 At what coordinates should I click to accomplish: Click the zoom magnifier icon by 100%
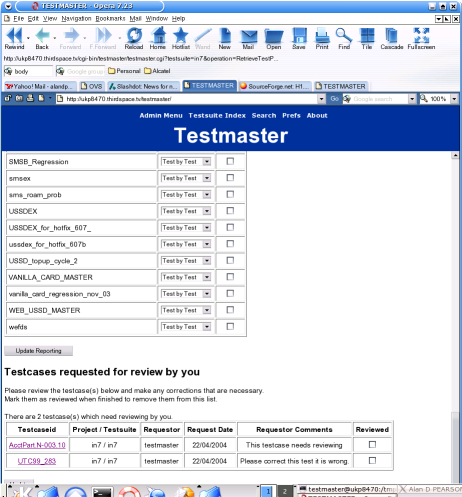click(x=424, y=99)
